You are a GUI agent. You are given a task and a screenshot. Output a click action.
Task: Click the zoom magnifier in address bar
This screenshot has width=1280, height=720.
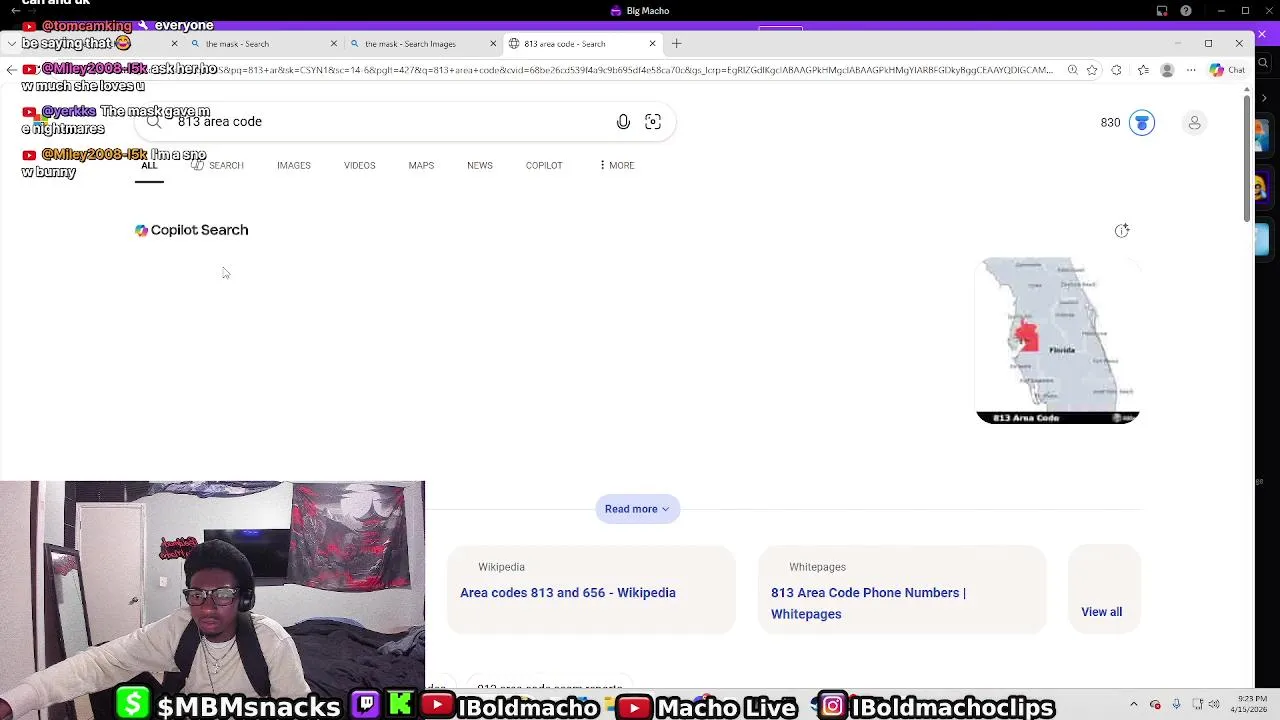pyautogui.click(x=1072, y=70)
